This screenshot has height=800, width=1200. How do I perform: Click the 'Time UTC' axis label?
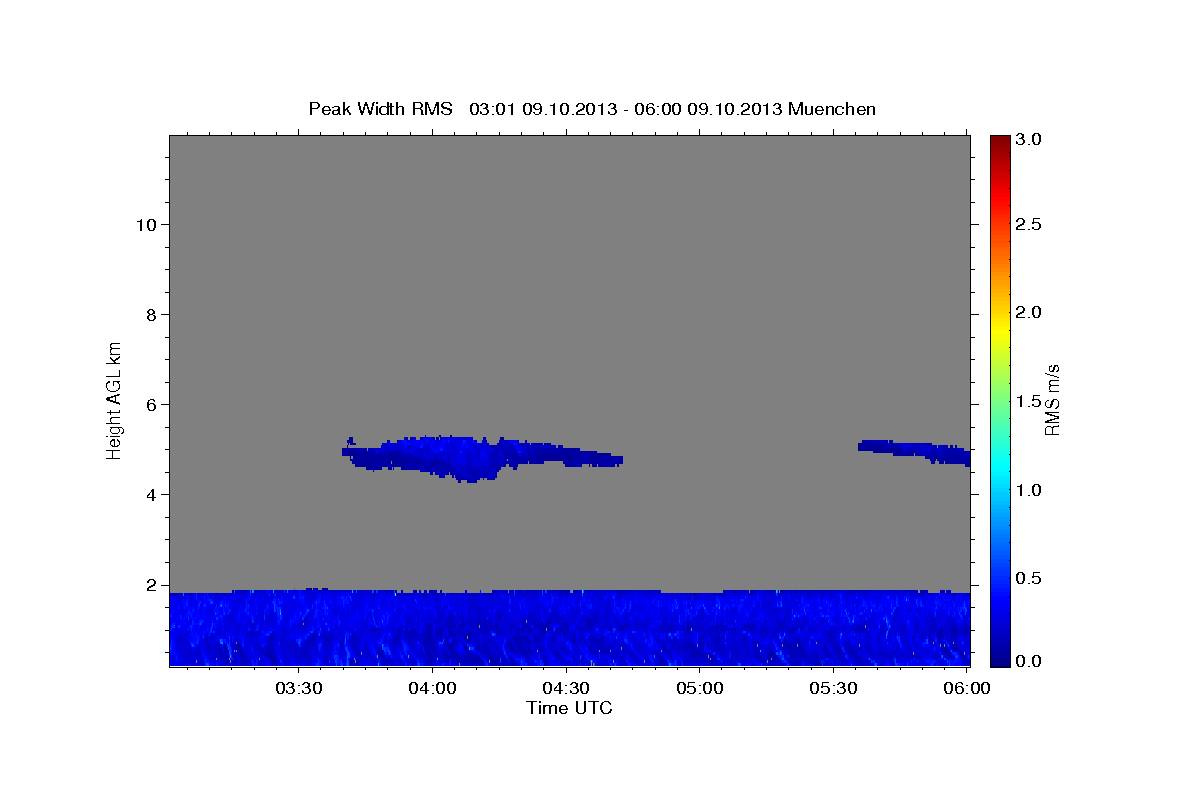tap(569, 708)
